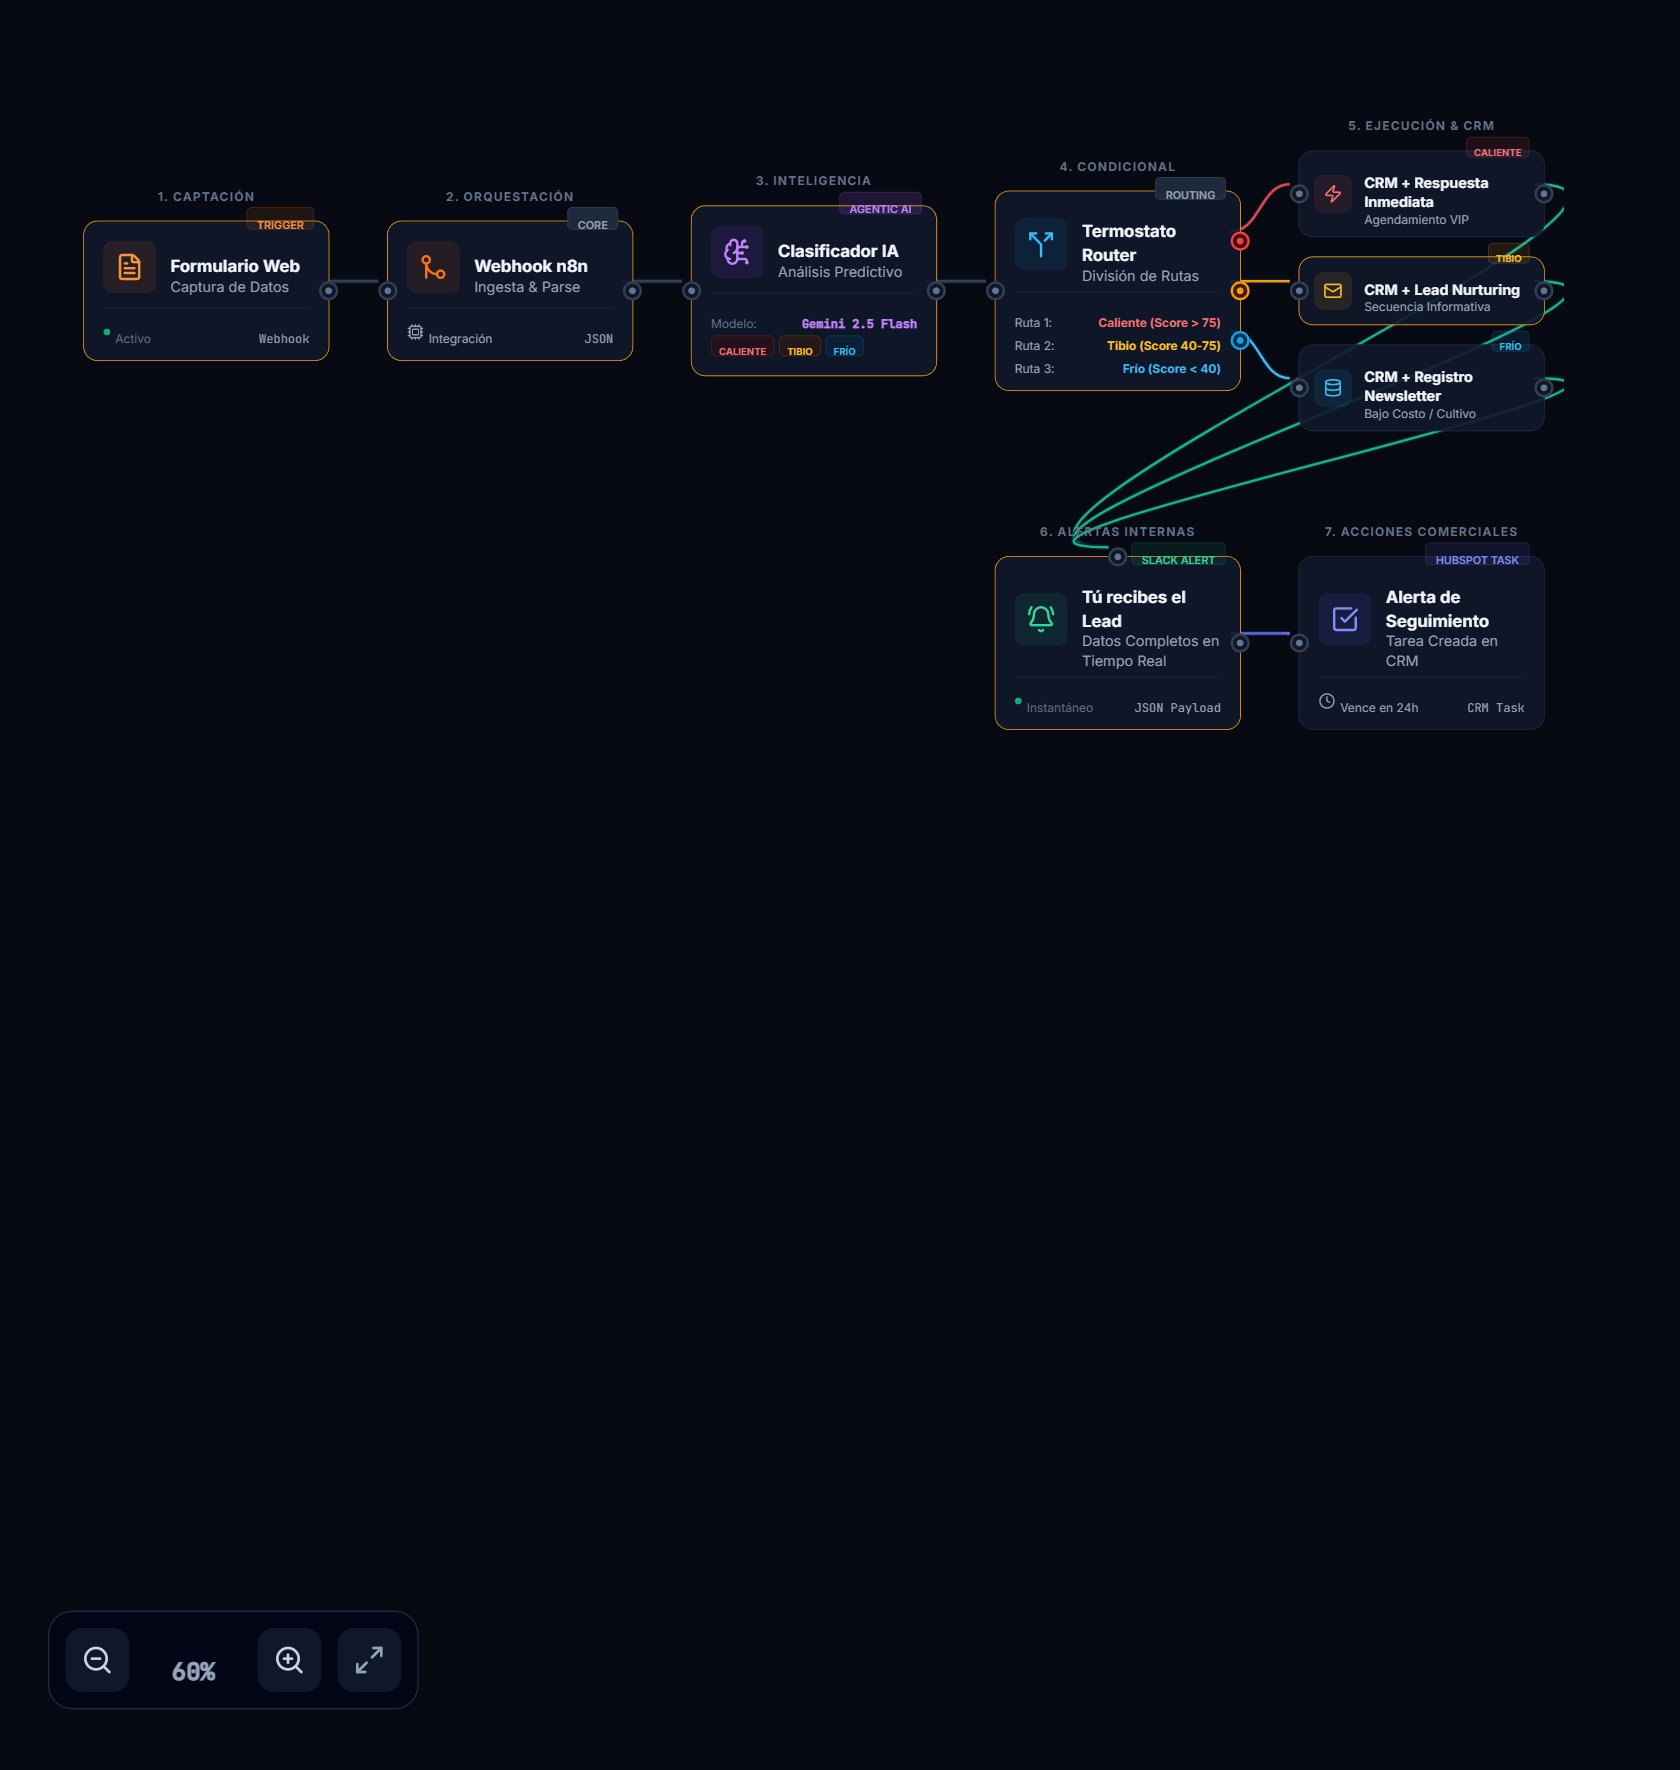The width and height of the screenshot is (1680, 1770).
Task: Click the lightning icon on Respuesta Inmediata
Action: [1333, 194]
